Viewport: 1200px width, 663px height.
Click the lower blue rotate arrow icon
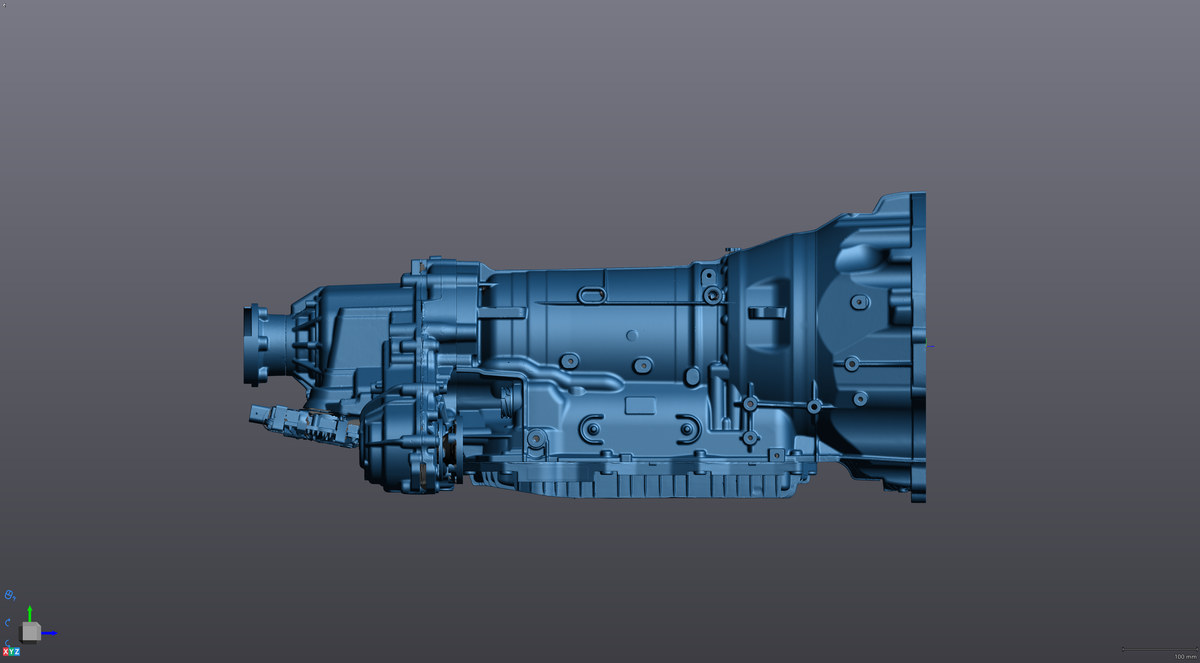[x=7, y=642]
